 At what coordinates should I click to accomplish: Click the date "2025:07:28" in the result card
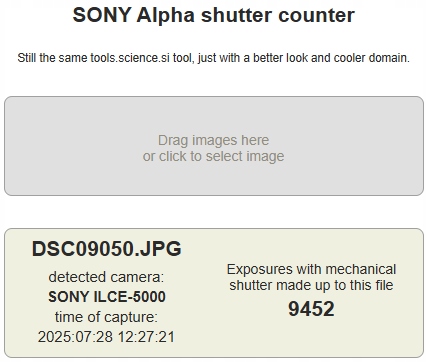75,337
